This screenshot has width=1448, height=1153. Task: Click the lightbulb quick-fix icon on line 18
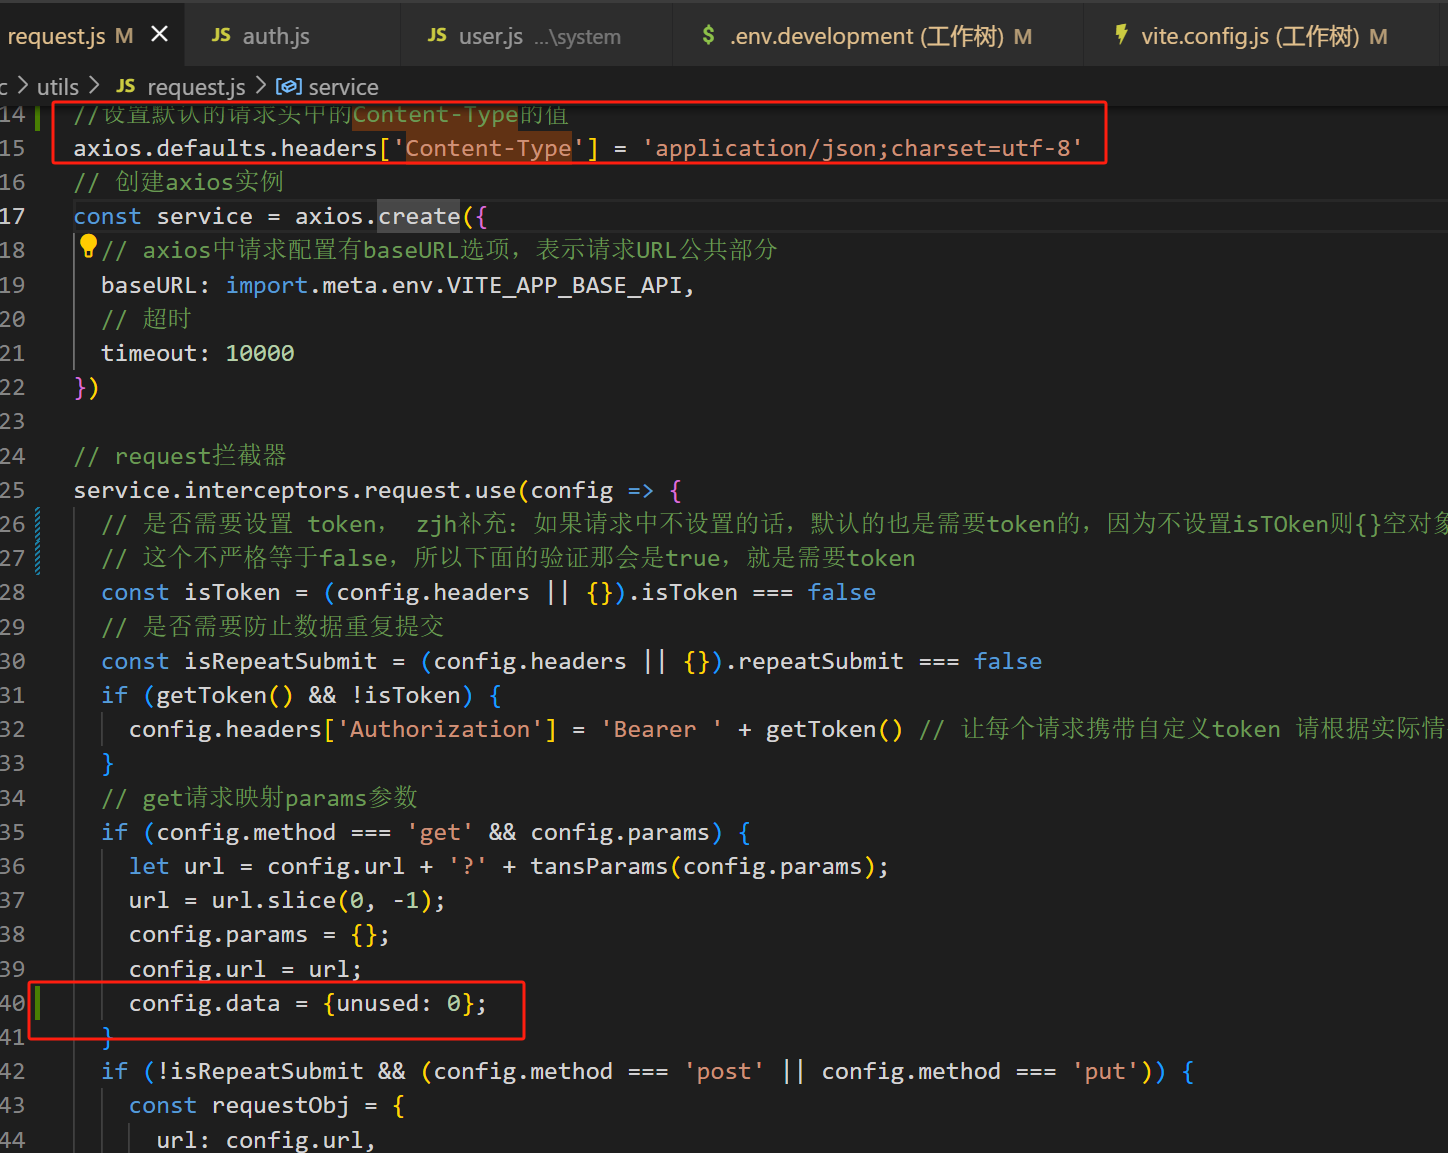click(88, 245)
